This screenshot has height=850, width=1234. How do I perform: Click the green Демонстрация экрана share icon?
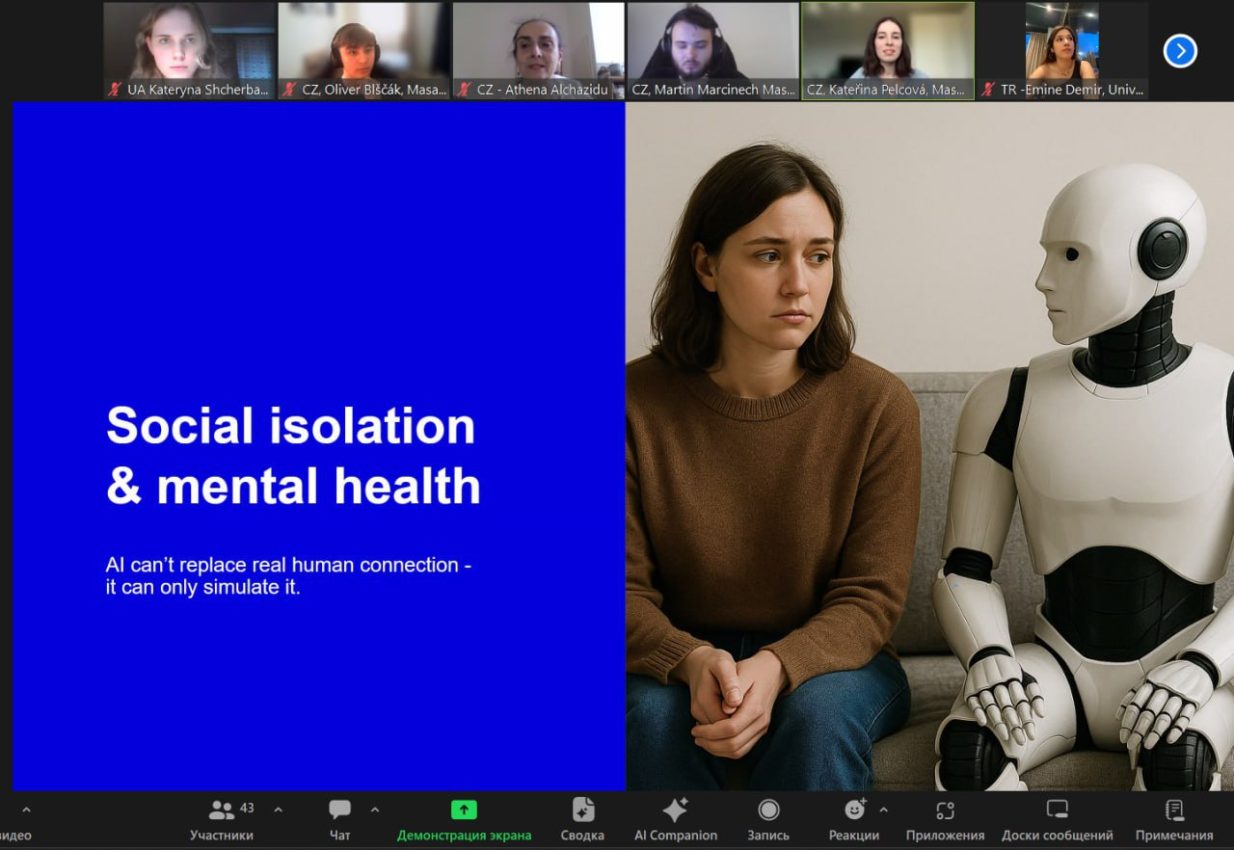tap(464, 810)
